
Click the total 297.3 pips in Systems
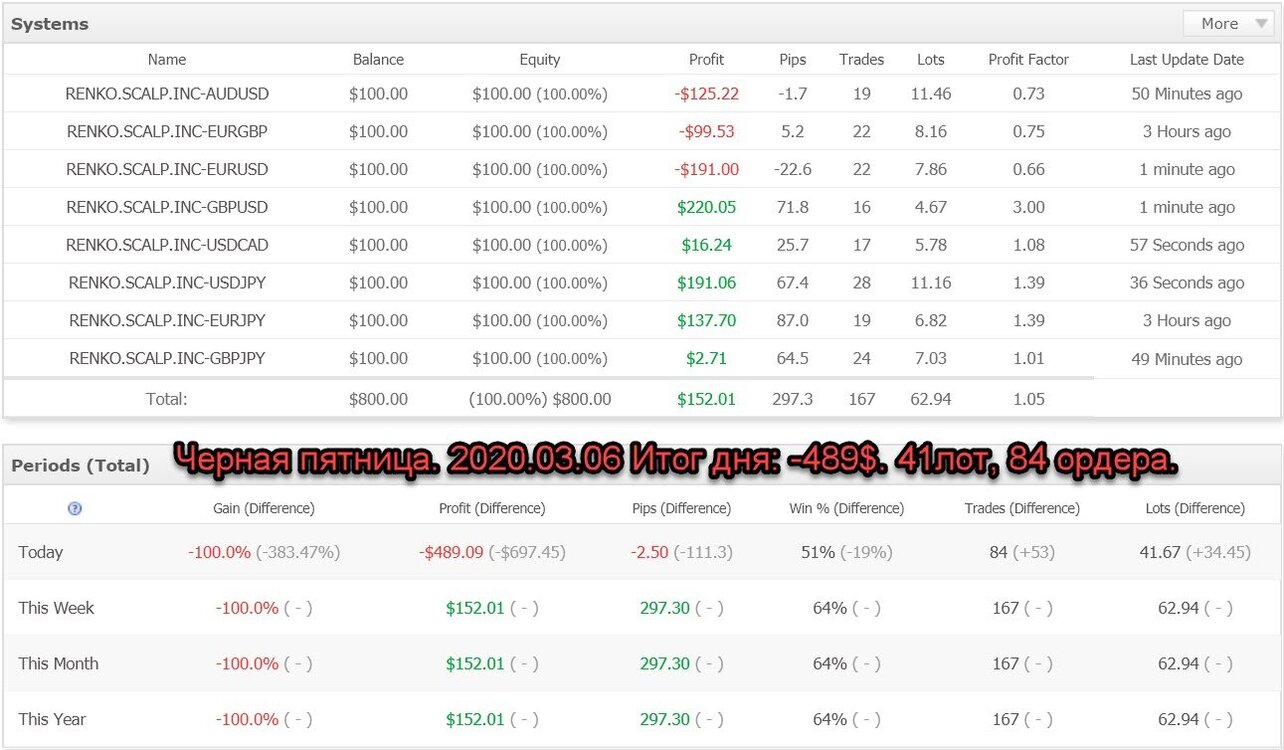tap(793, 399)
